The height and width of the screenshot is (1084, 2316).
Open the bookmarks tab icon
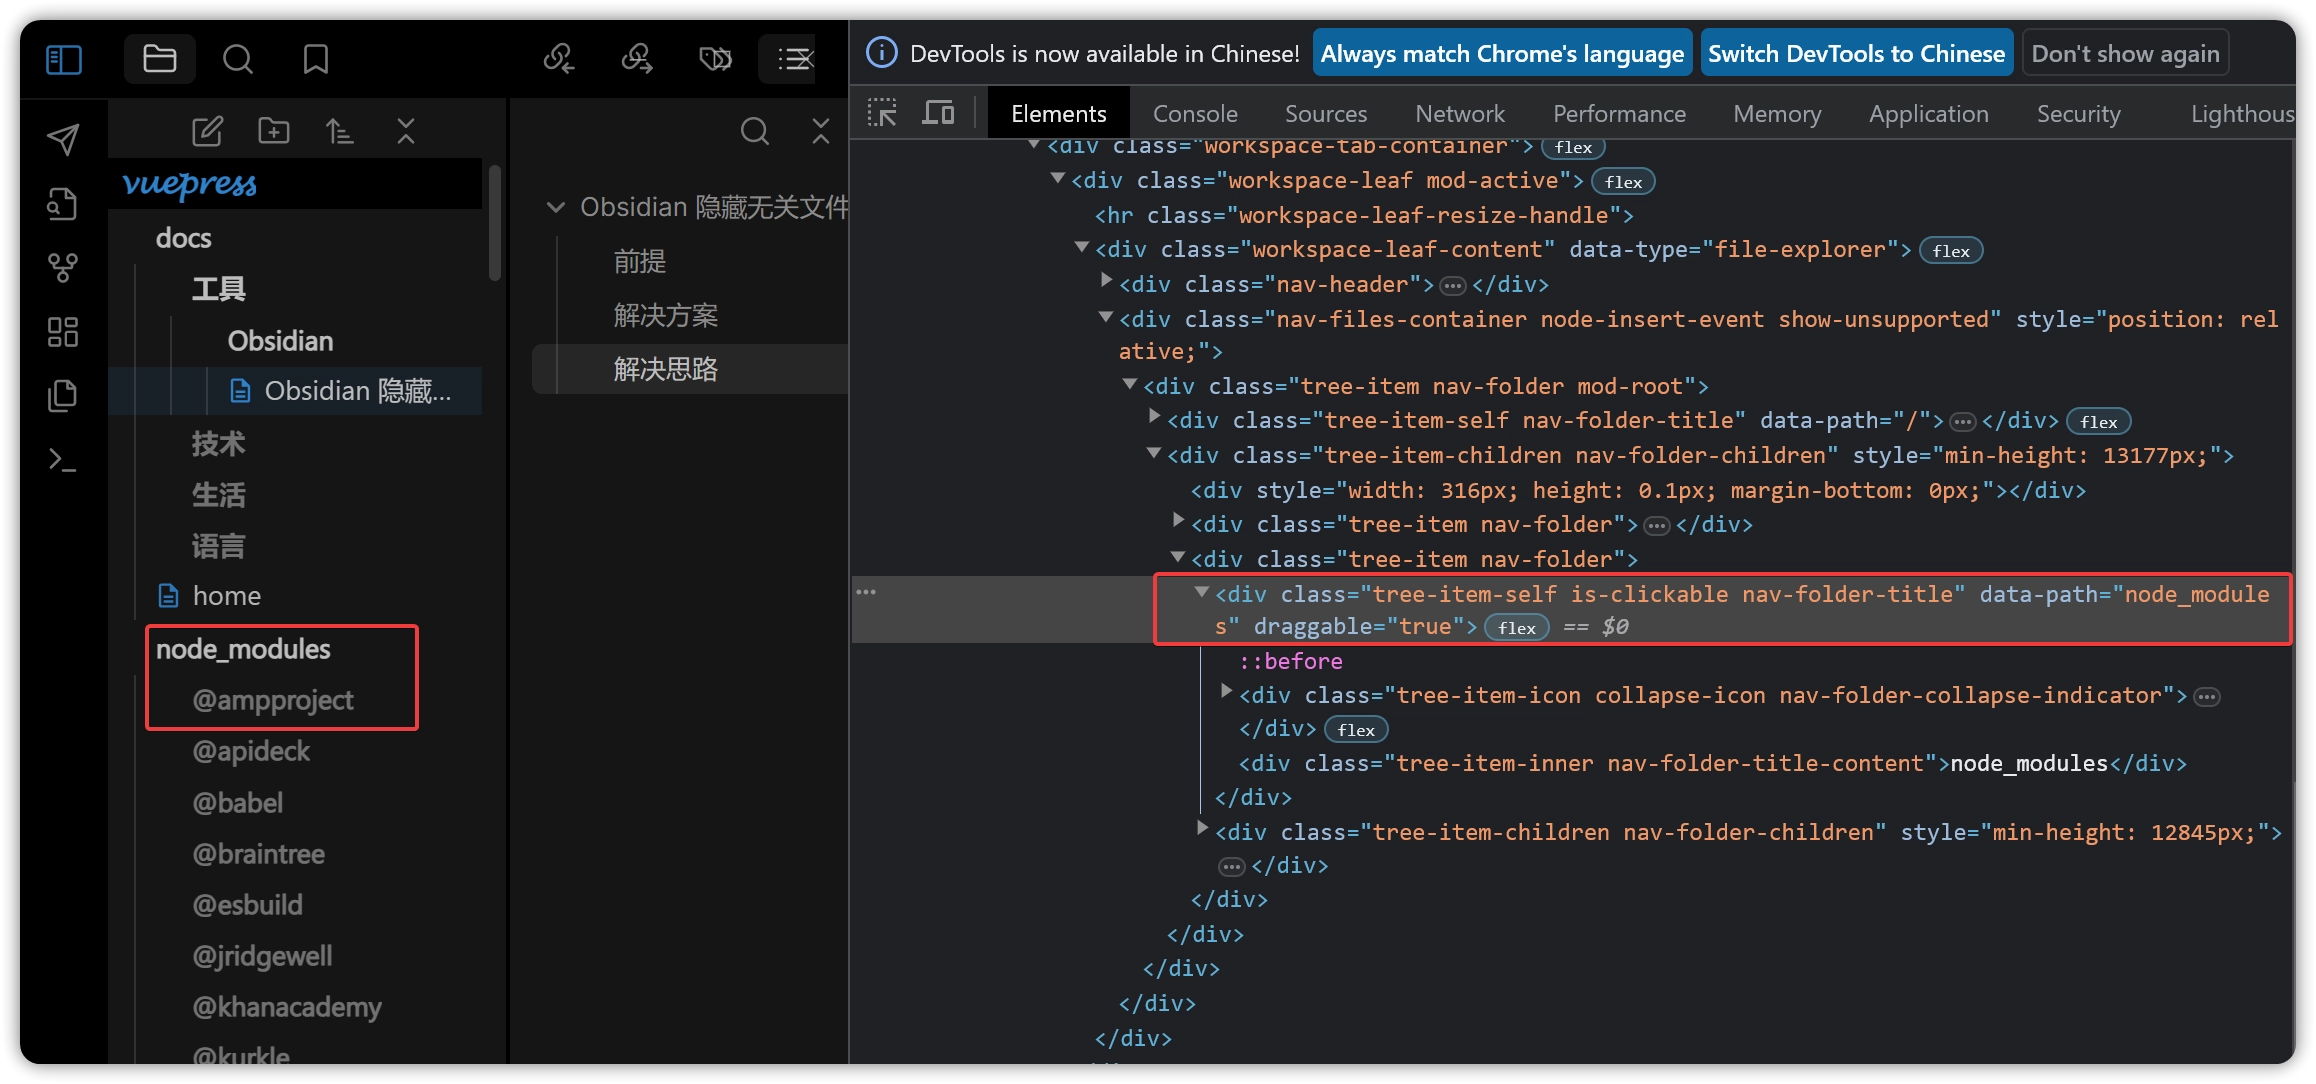coord(316,59)
